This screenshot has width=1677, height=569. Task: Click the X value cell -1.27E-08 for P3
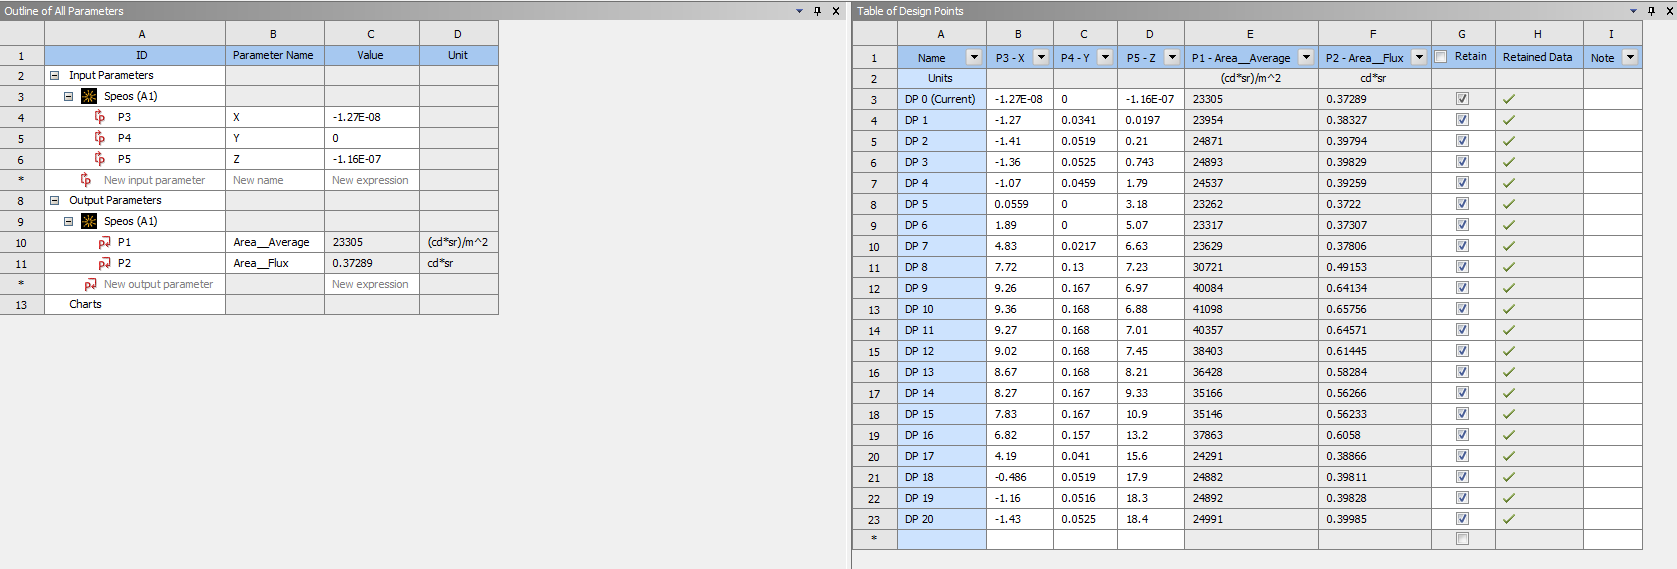pyautogui.click(x=372, y=117)
